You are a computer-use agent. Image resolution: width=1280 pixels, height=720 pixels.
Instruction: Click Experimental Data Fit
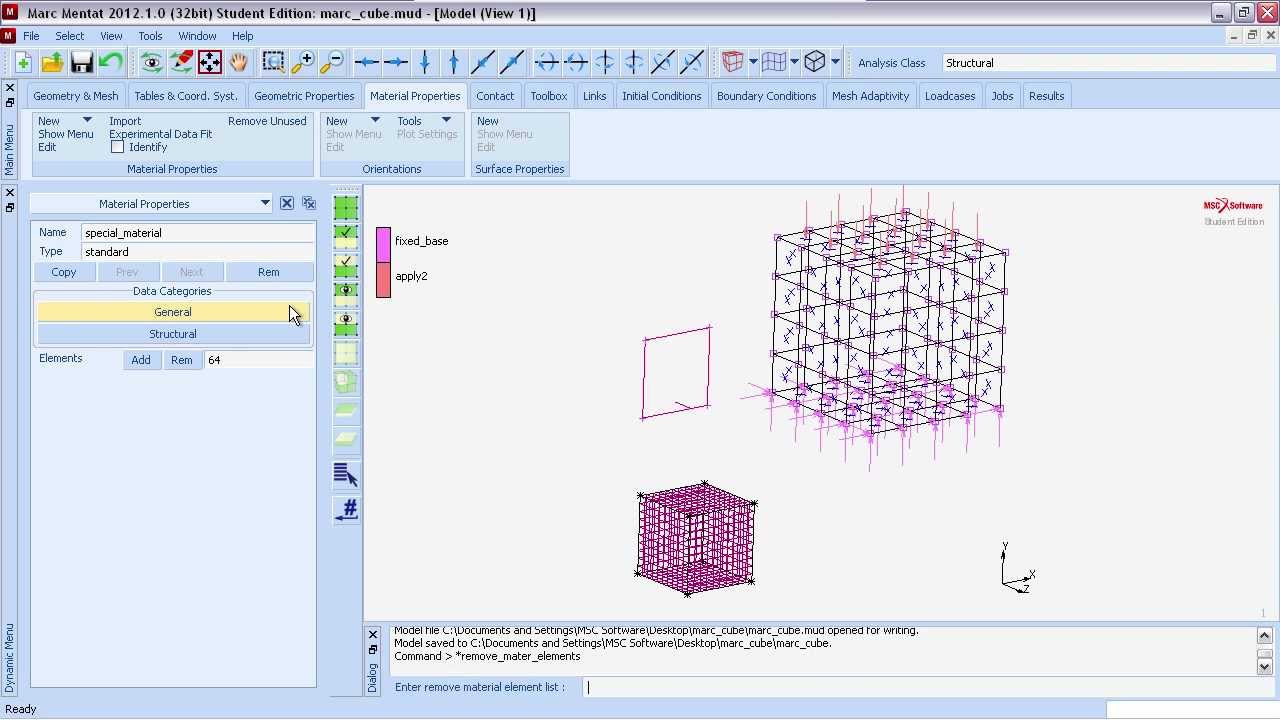160,134
